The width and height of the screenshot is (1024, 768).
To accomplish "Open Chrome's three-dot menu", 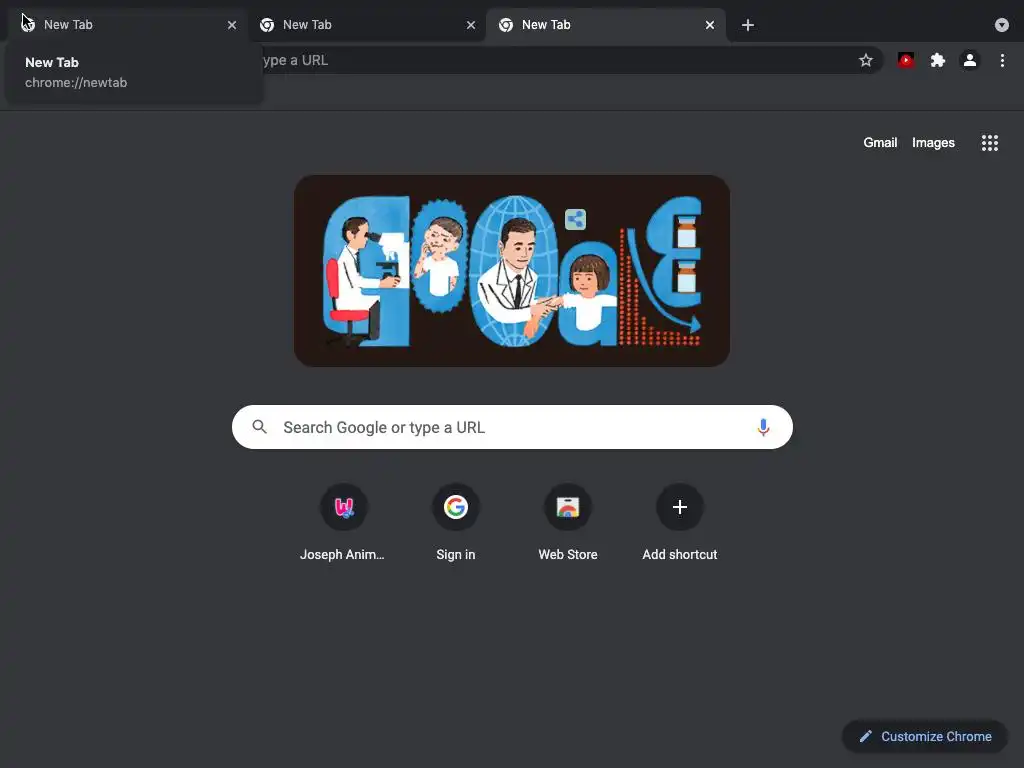I will tap(1002, 60).
